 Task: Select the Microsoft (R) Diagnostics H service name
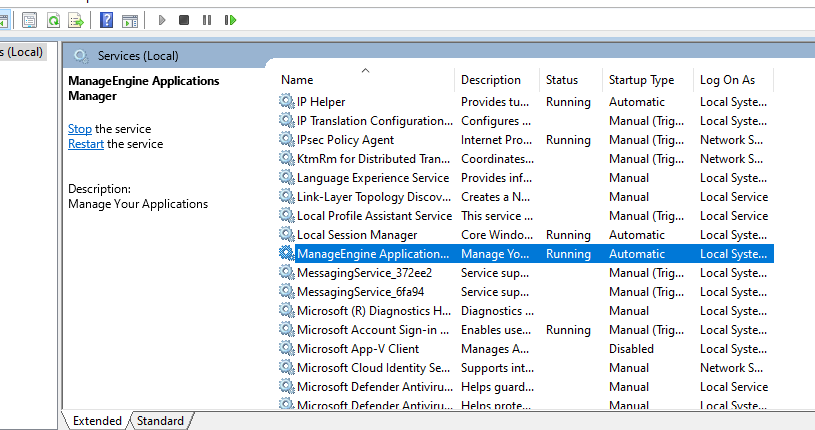(x=374, y=311)
